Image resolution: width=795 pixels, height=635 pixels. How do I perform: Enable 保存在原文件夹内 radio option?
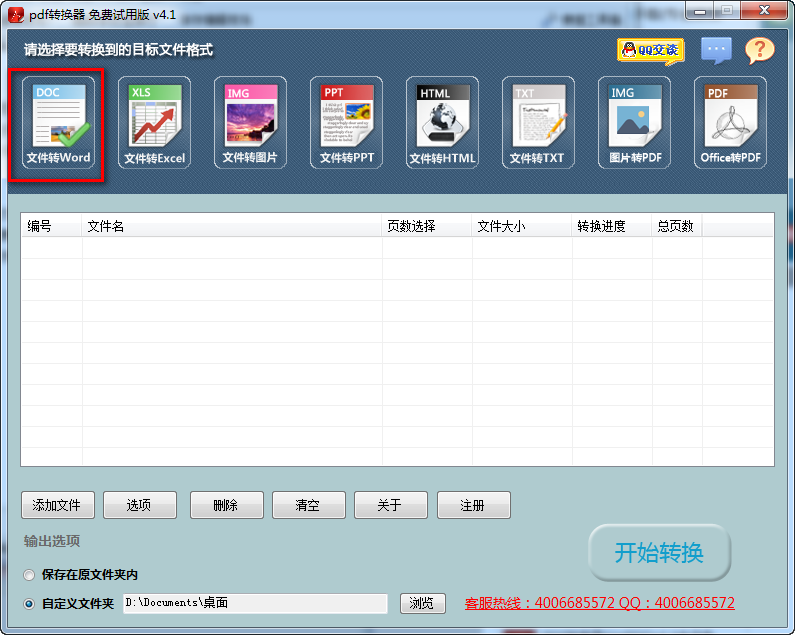point(29,575)
